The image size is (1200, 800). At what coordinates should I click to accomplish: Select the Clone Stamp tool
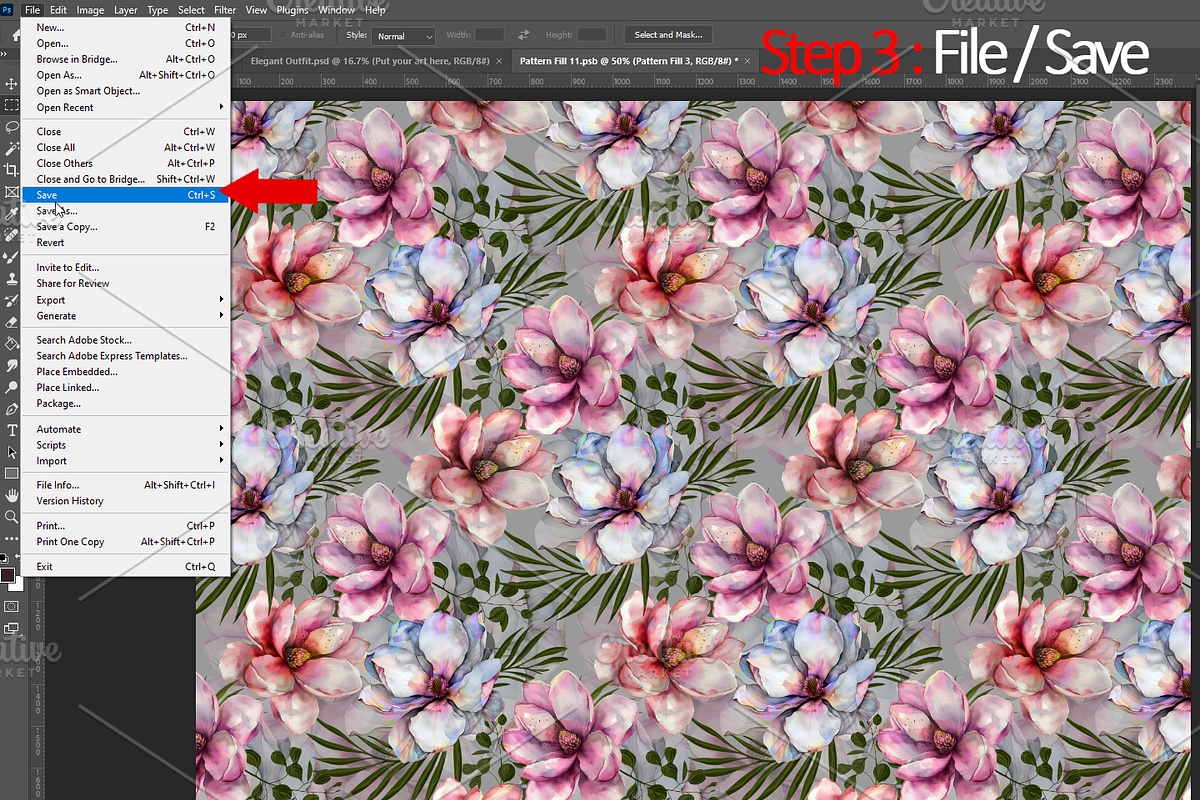coord(12,278)
